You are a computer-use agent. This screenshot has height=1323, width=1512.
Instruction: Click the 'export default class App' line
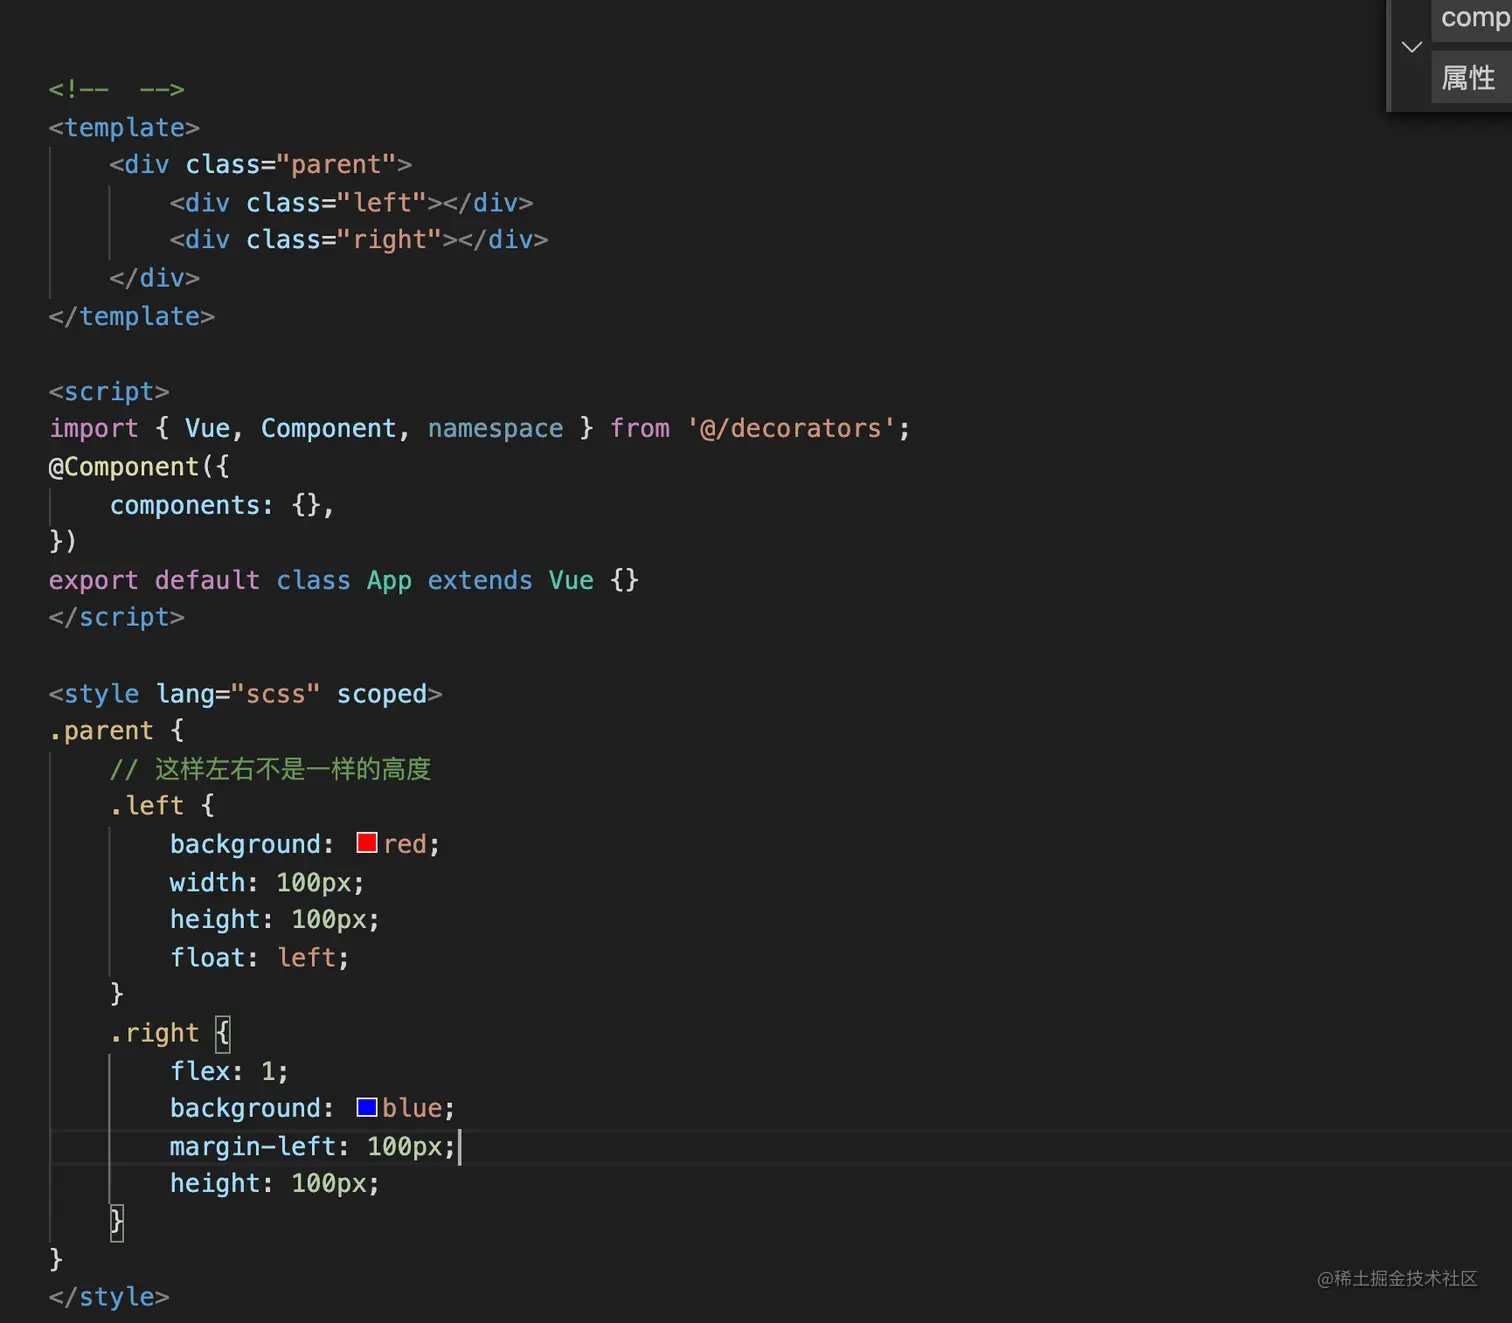pyautogui.click(x=344, y=580)
